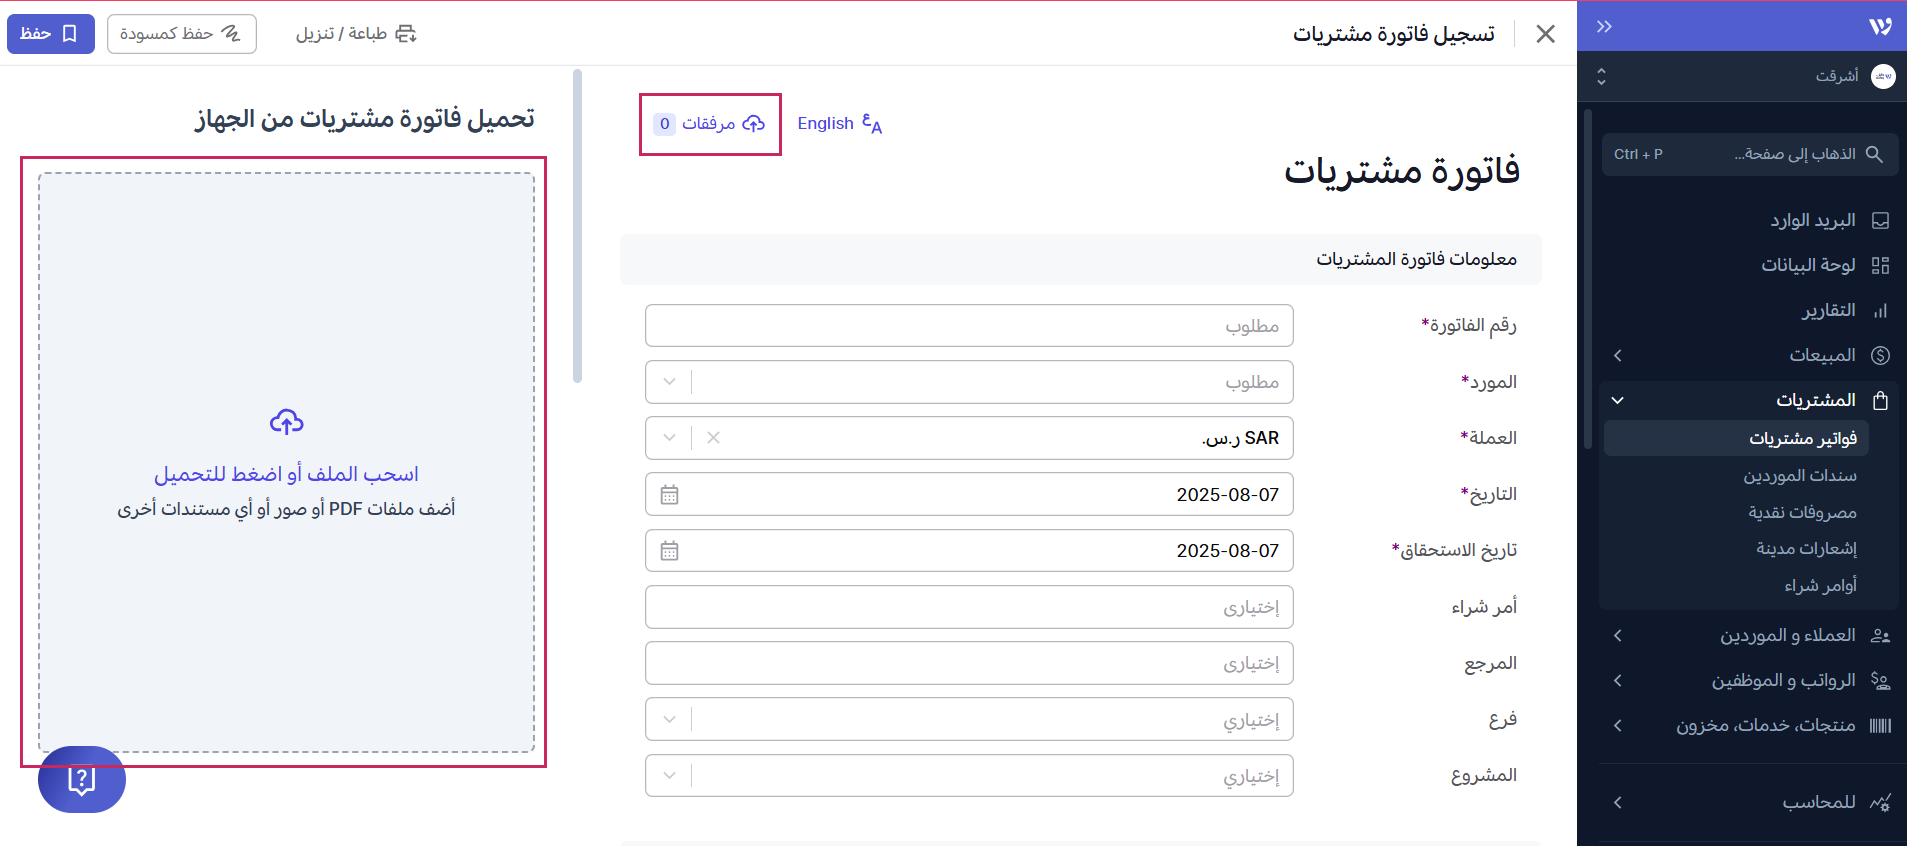Collapse the sidebar with double-arrow icon
Image resolution: width=1907 pixels, height=846 pixels.
(x=1604, y=27)
